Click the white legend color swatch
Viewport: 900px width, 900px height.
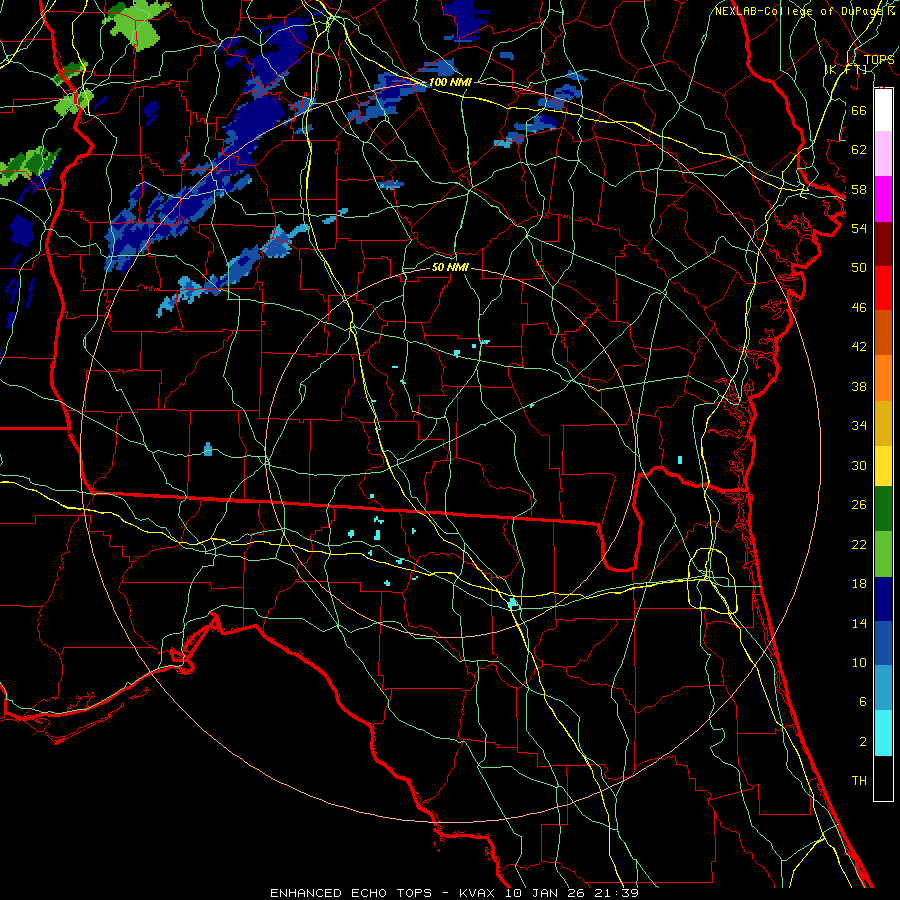coord(883,110)
